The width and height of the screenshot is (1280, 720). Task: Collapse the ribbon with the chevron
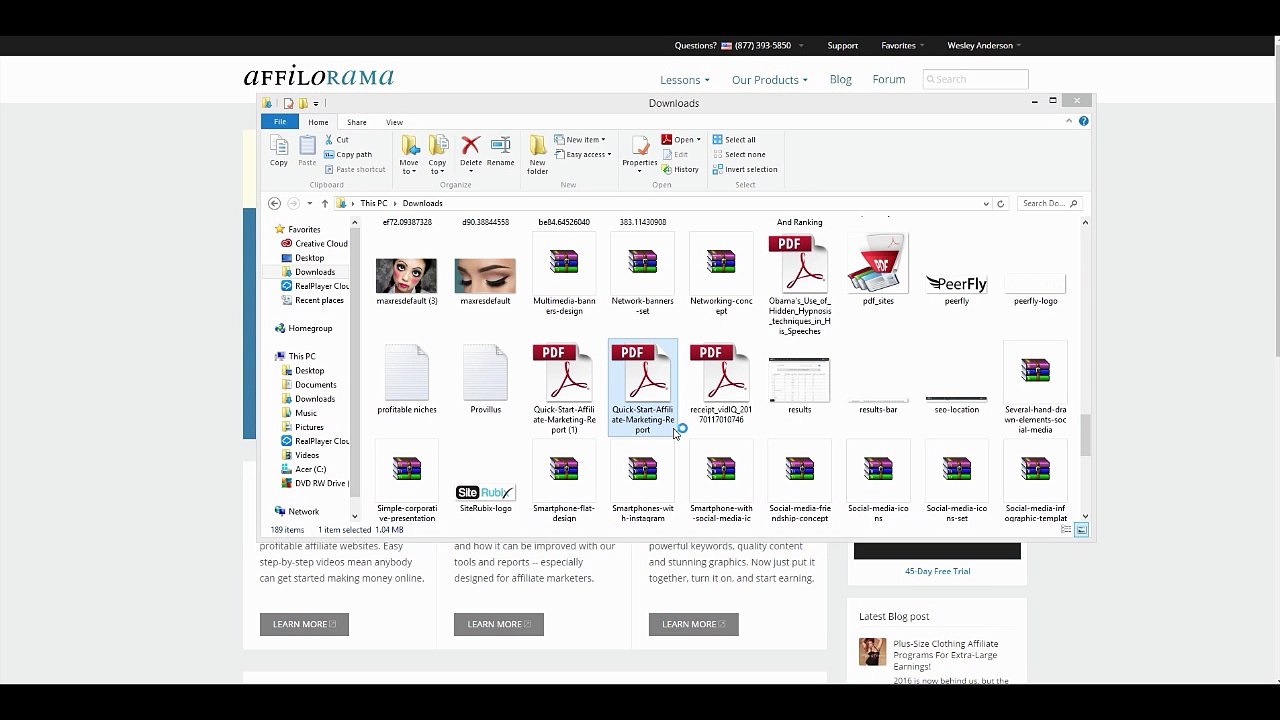pos(1069,121)
